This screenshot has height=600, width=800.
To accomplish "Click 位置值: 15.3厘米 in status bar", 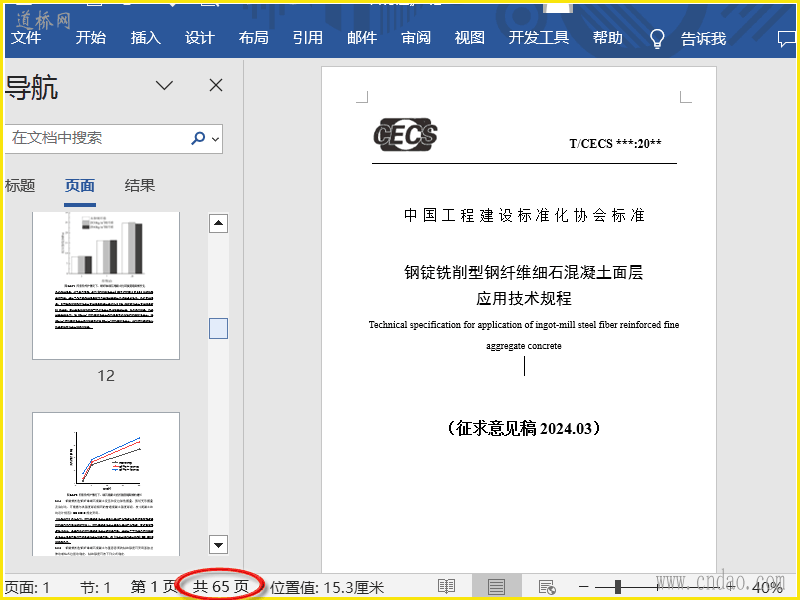I will (x=327, y=588).
